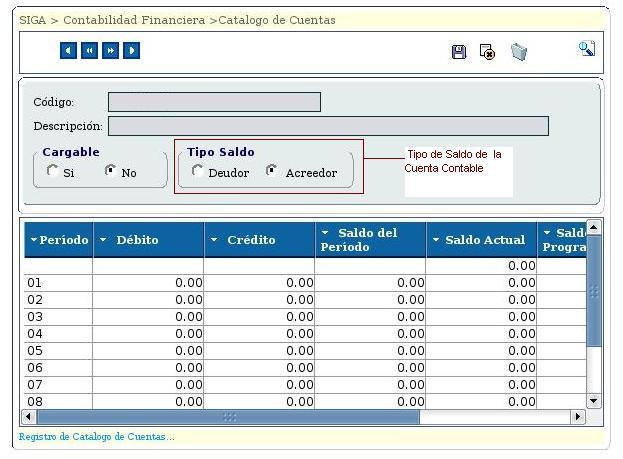Select the Cargable No radio button
The image size is (623, 459).
click(110, 171)
